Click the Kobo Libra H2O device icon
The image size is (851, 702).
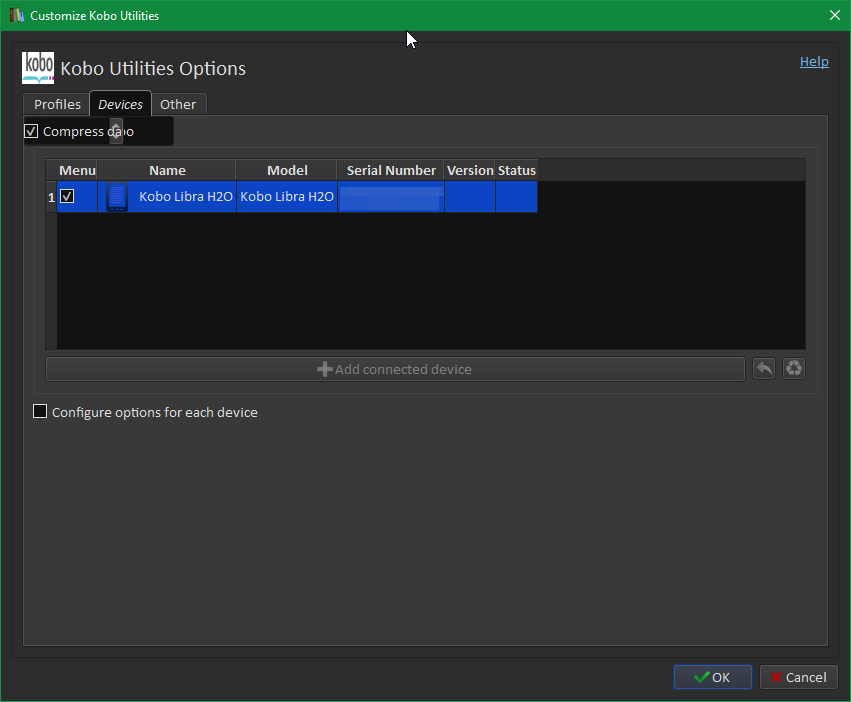tap(117, 197)
